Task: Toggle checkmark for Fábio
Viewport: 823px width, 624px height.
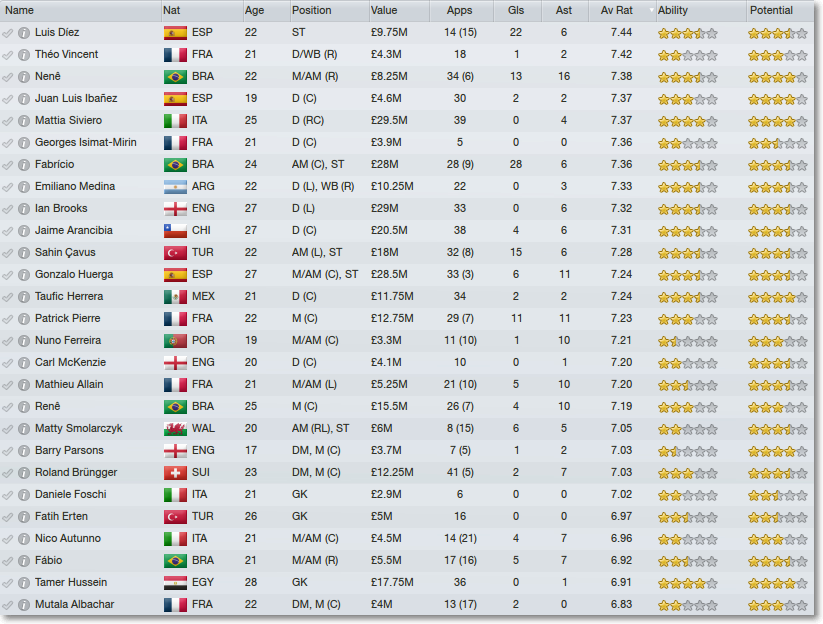Action: [x=7, y=561]
